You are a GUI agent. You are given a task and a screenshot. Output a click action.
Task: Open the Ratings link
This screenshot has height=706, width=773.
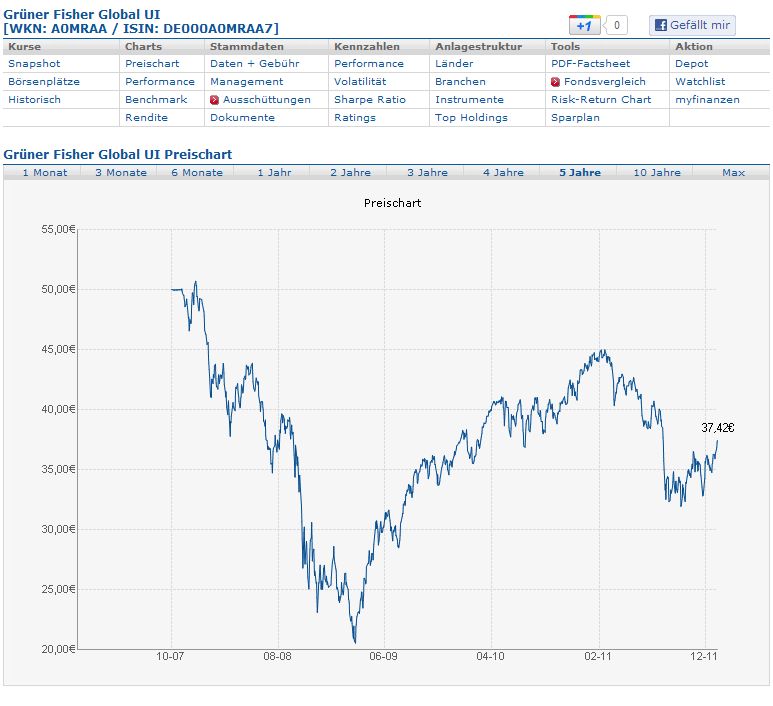click(x=354, y=118)
